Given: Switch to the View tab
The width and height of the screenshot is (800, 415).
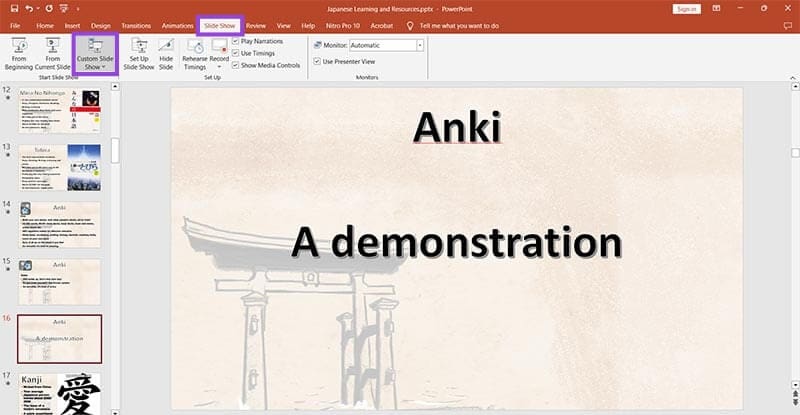Looking at the screenshot, I should click(x=284, y=26).
